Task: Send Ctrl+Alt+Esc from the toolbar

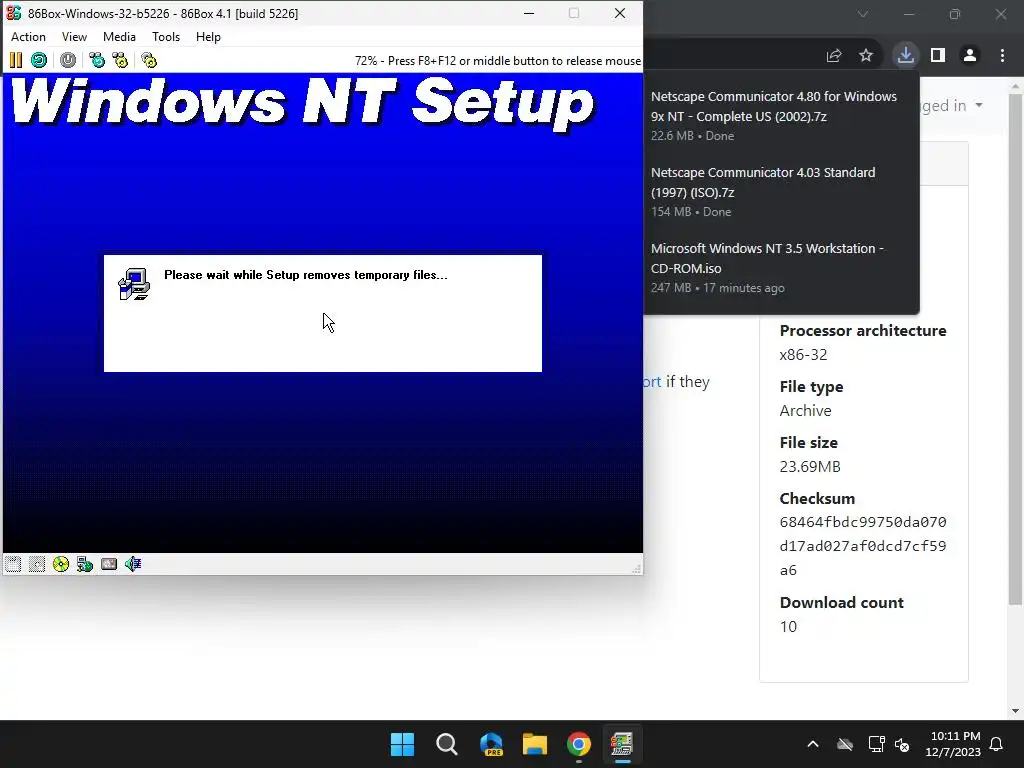Action: point(121,61)
